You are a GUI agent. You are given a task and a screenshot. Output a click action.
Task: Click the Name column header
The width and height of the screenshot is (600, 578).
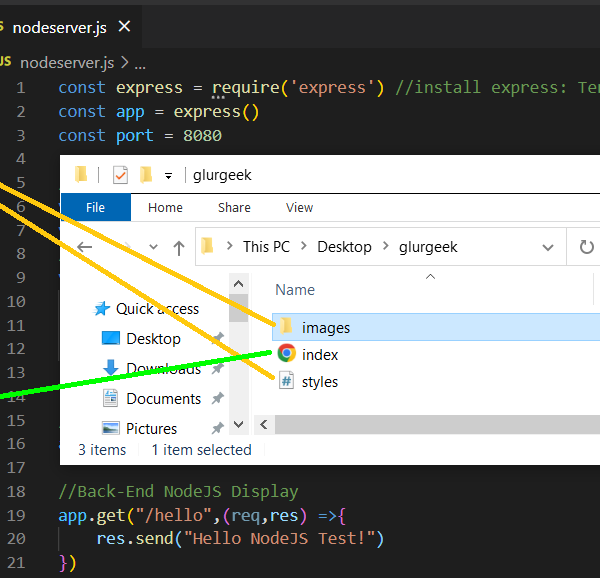(295, 290)
